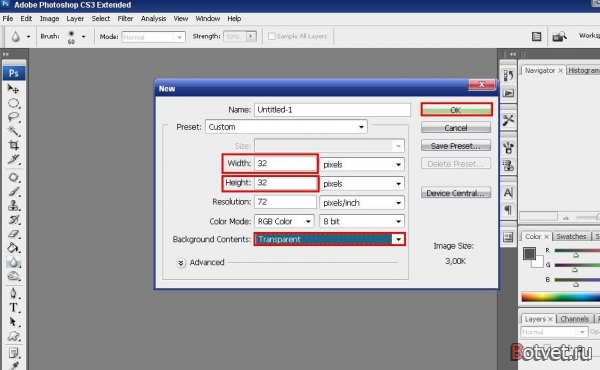Click the foreground color swatch
Viewport: 600px width, 370px height.
pyautogui.click(x=530, y=253)
